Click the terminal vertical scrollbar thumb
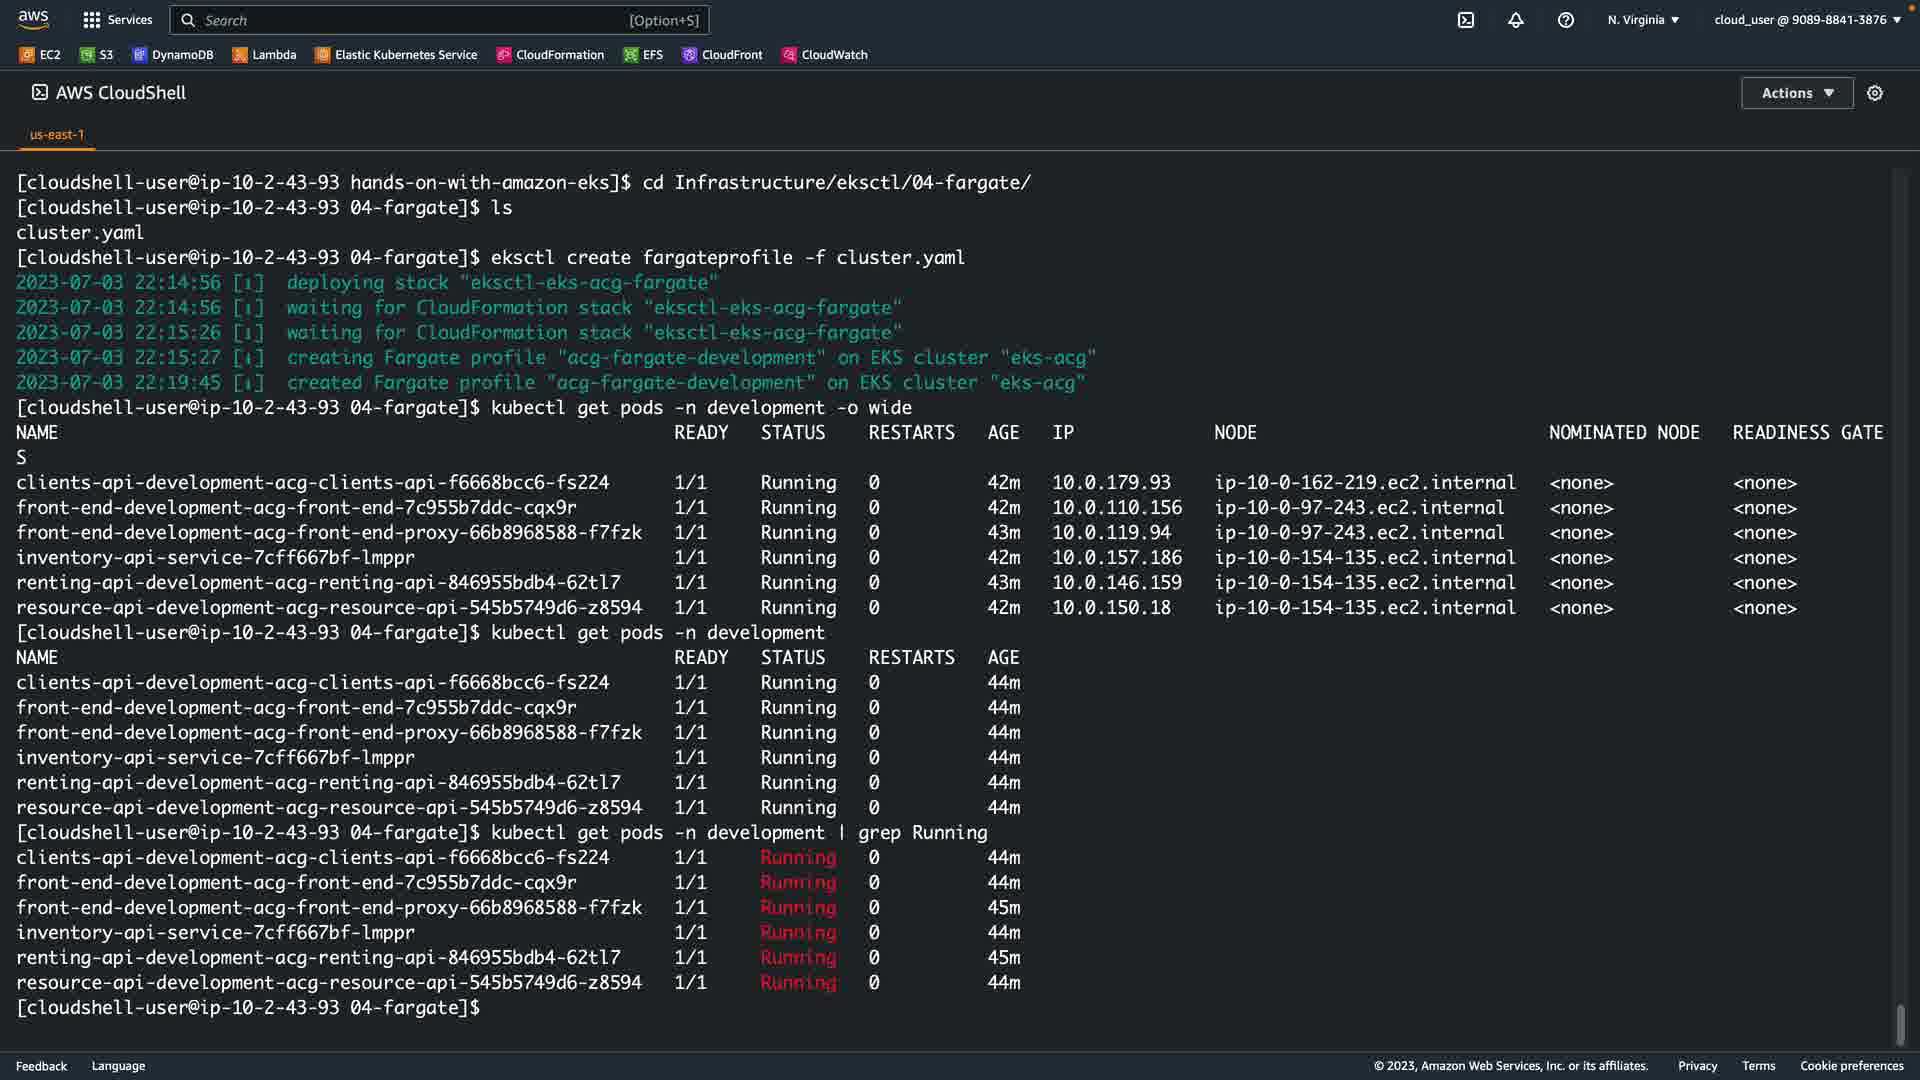Screen dimensions: 1920x1080 coord(1900,1023)
